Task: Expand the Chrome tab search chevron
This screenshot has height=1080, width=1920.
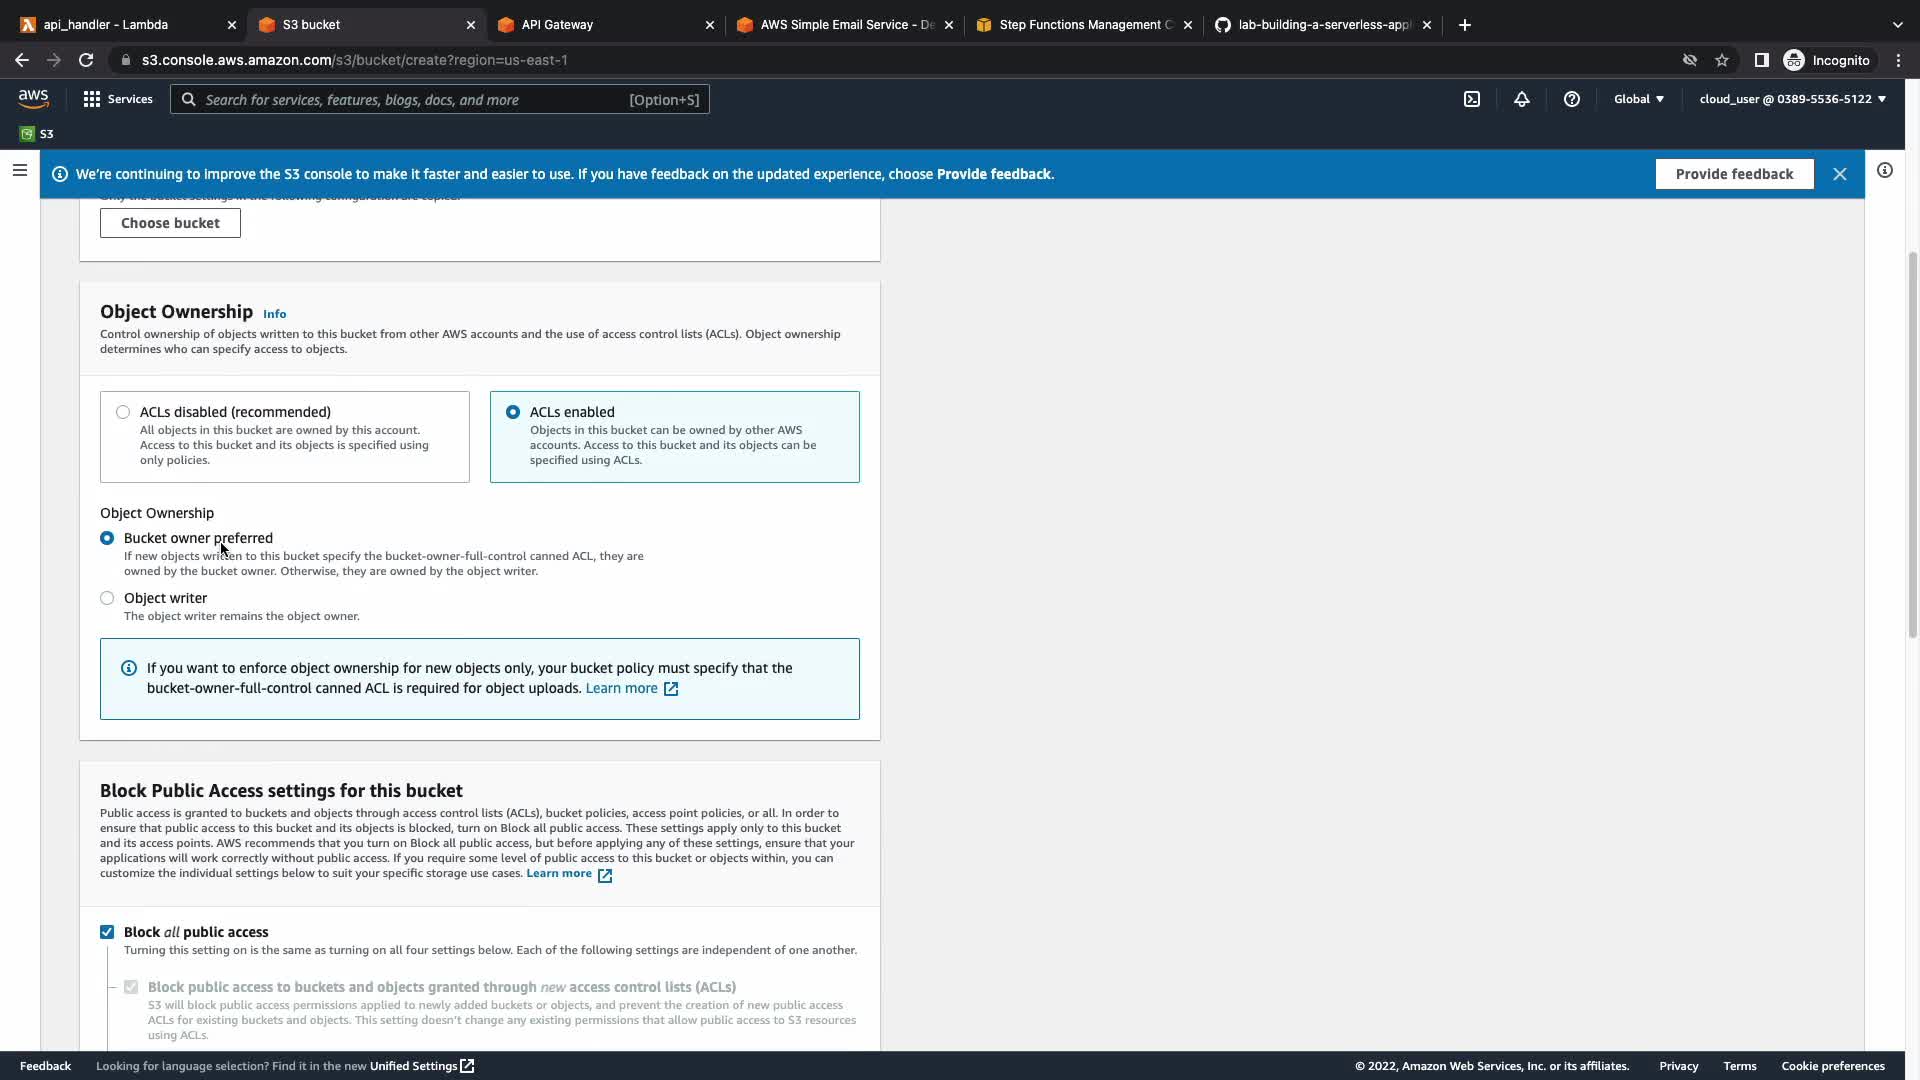Action: tap(1897, 25)
